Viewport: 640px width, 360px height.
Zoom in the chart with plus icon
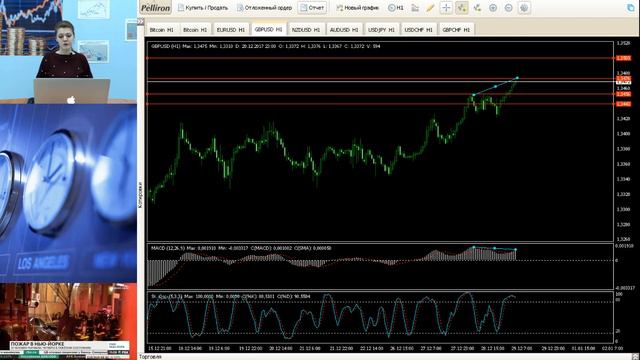coord(493,8)
